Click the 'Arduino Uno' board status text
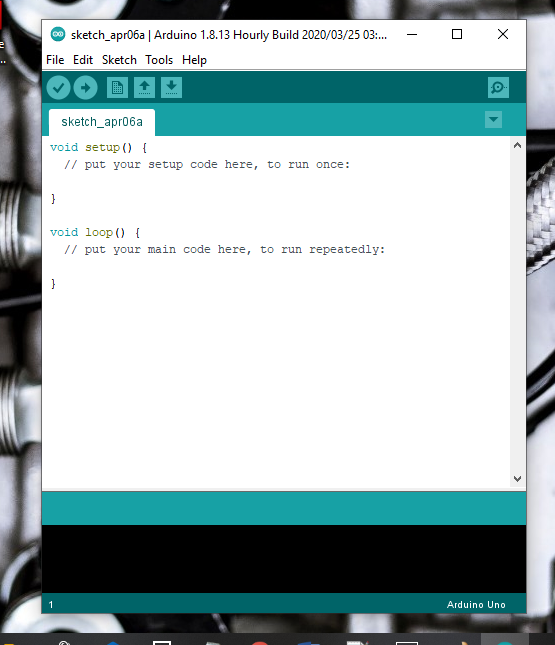The width and height of the screenshot is (555, 645). [476, 605]
